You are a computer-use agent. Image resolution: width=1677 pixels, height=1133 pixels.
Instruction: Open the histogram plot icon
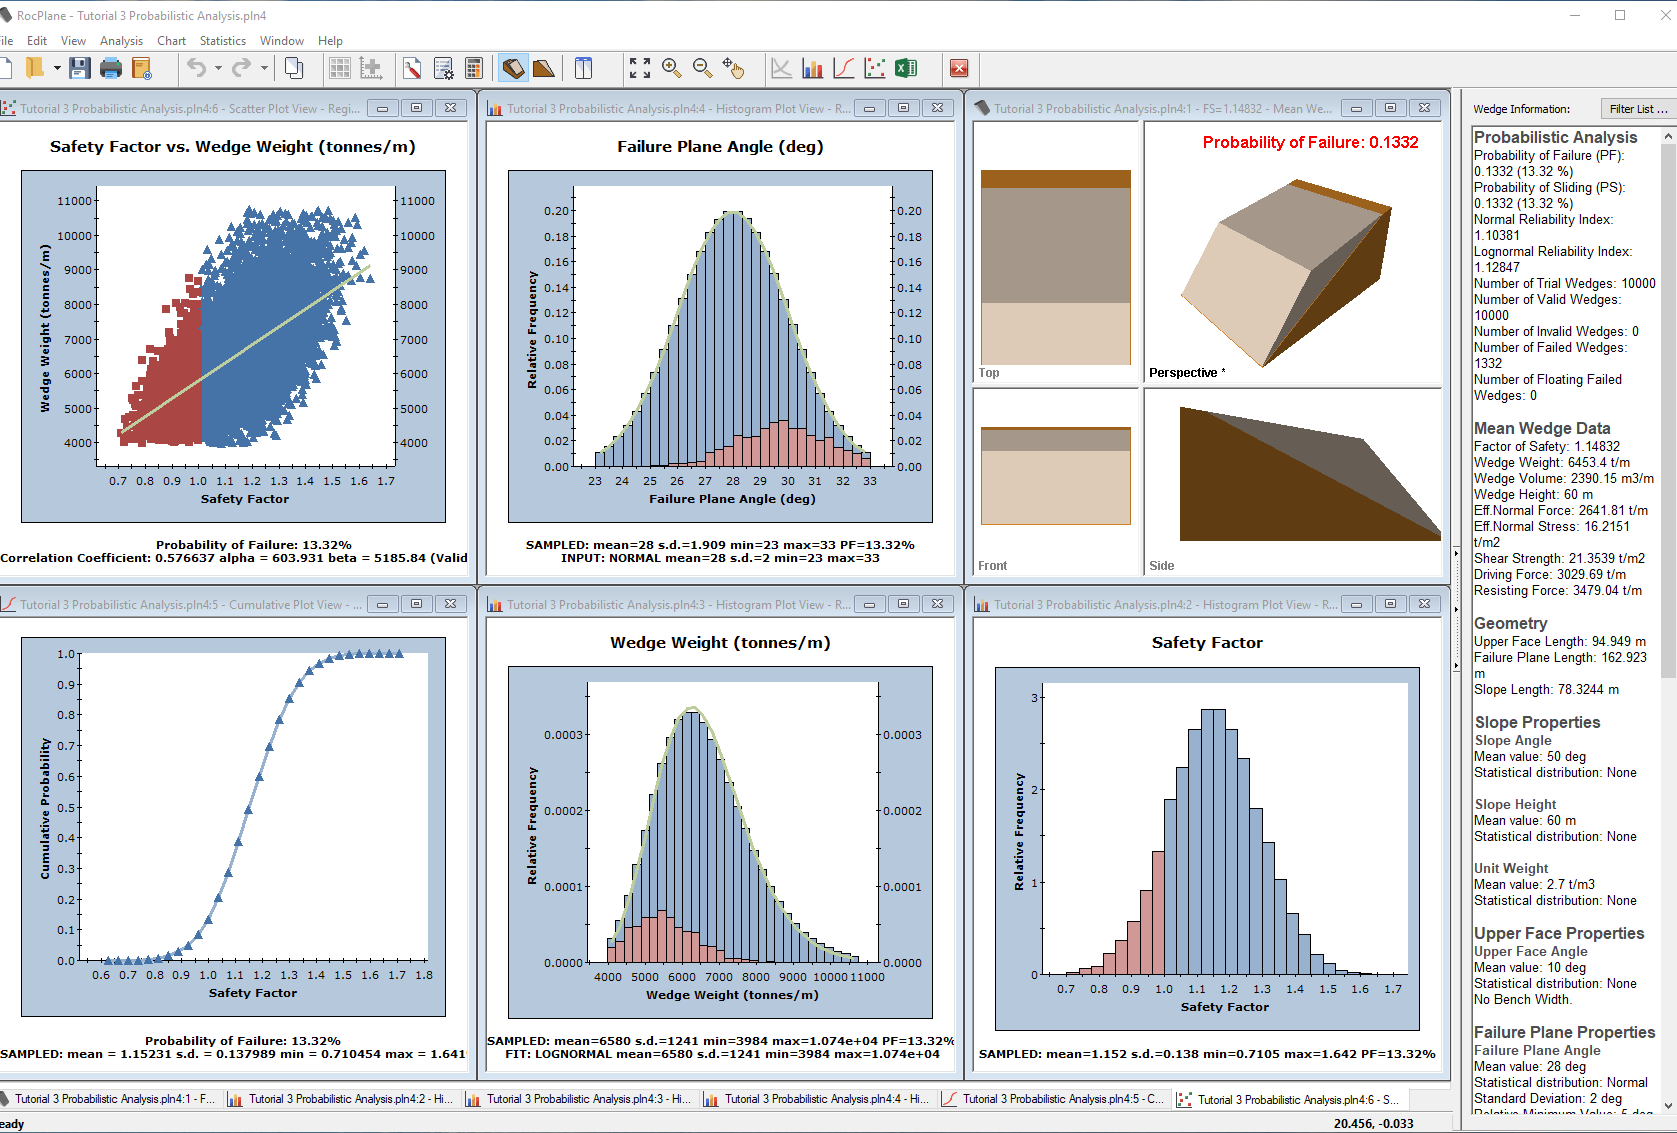(813, 68)
